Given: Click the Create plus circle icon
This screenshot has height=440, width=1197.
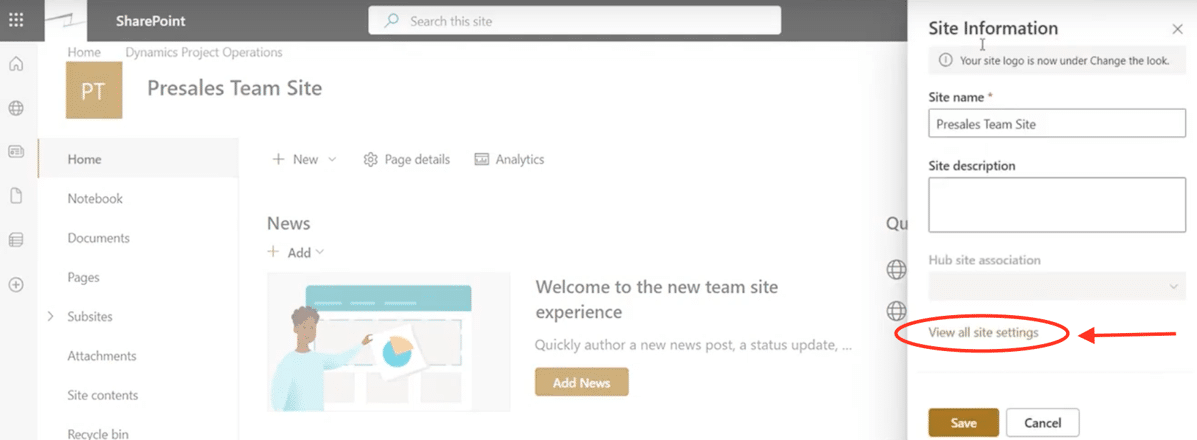Looking at the screenshot, I should click(x=16, y=284).
